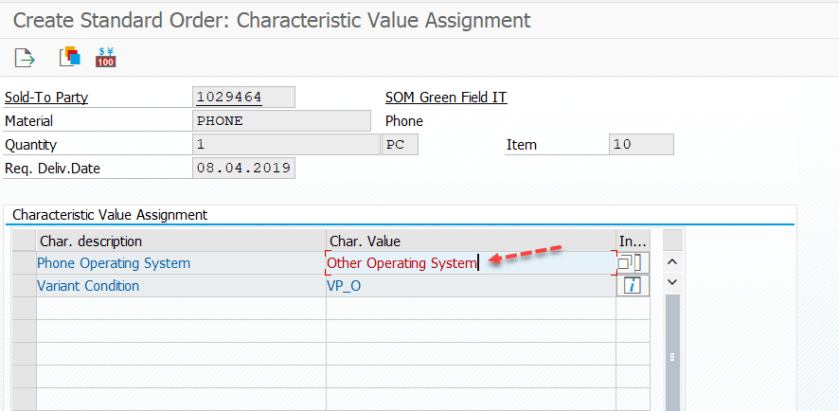Click the Char. description column header
This screenshot has height=411, width=839.
[x=181, y=241]
